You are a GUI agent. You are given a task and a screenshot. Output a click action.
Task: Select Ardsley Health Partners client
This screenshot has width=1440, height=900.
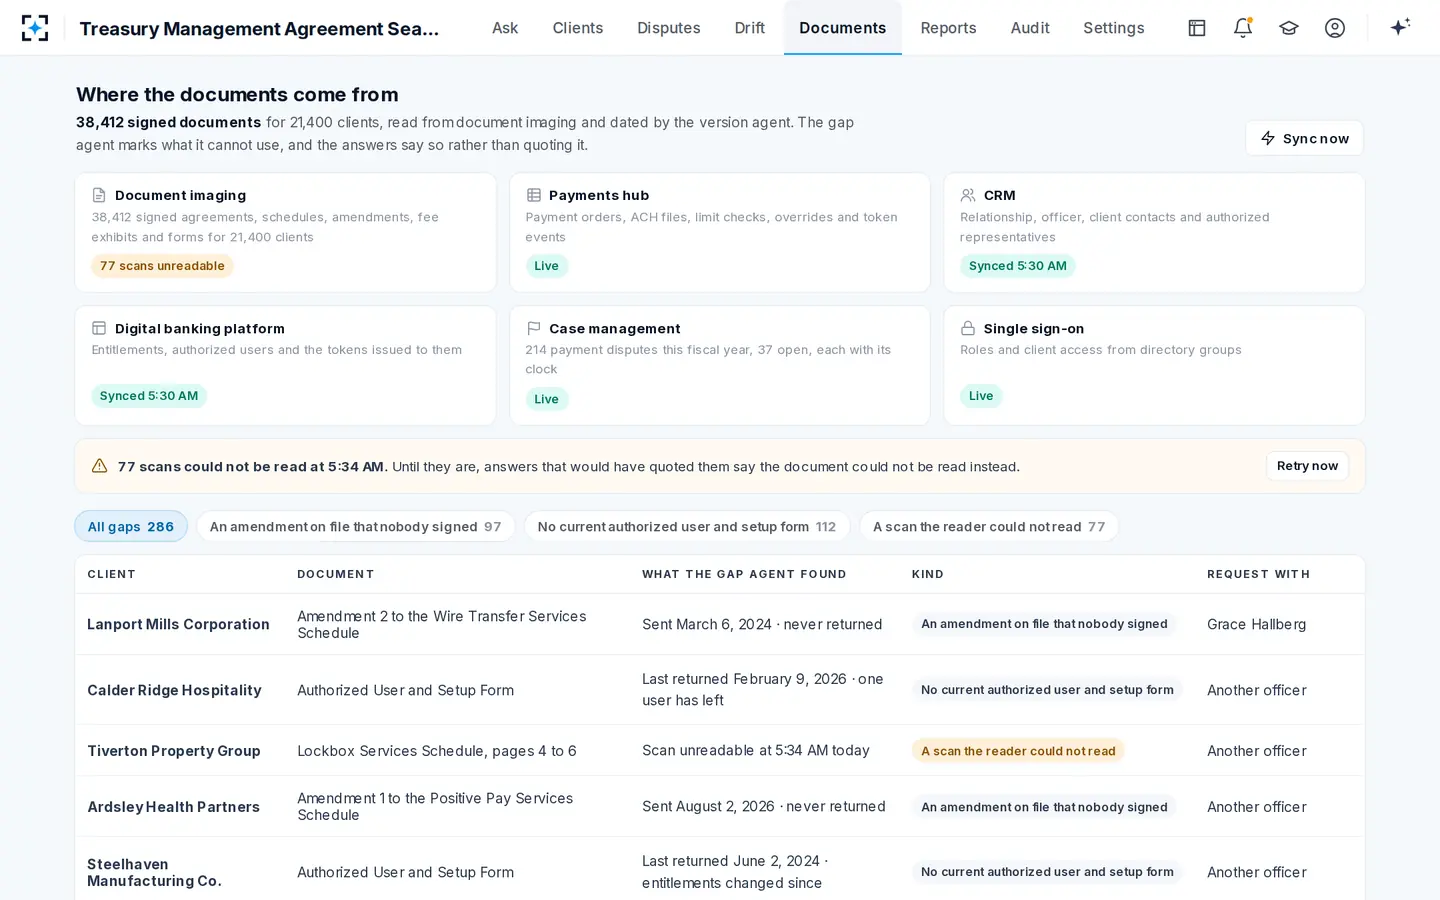(173, 807)
